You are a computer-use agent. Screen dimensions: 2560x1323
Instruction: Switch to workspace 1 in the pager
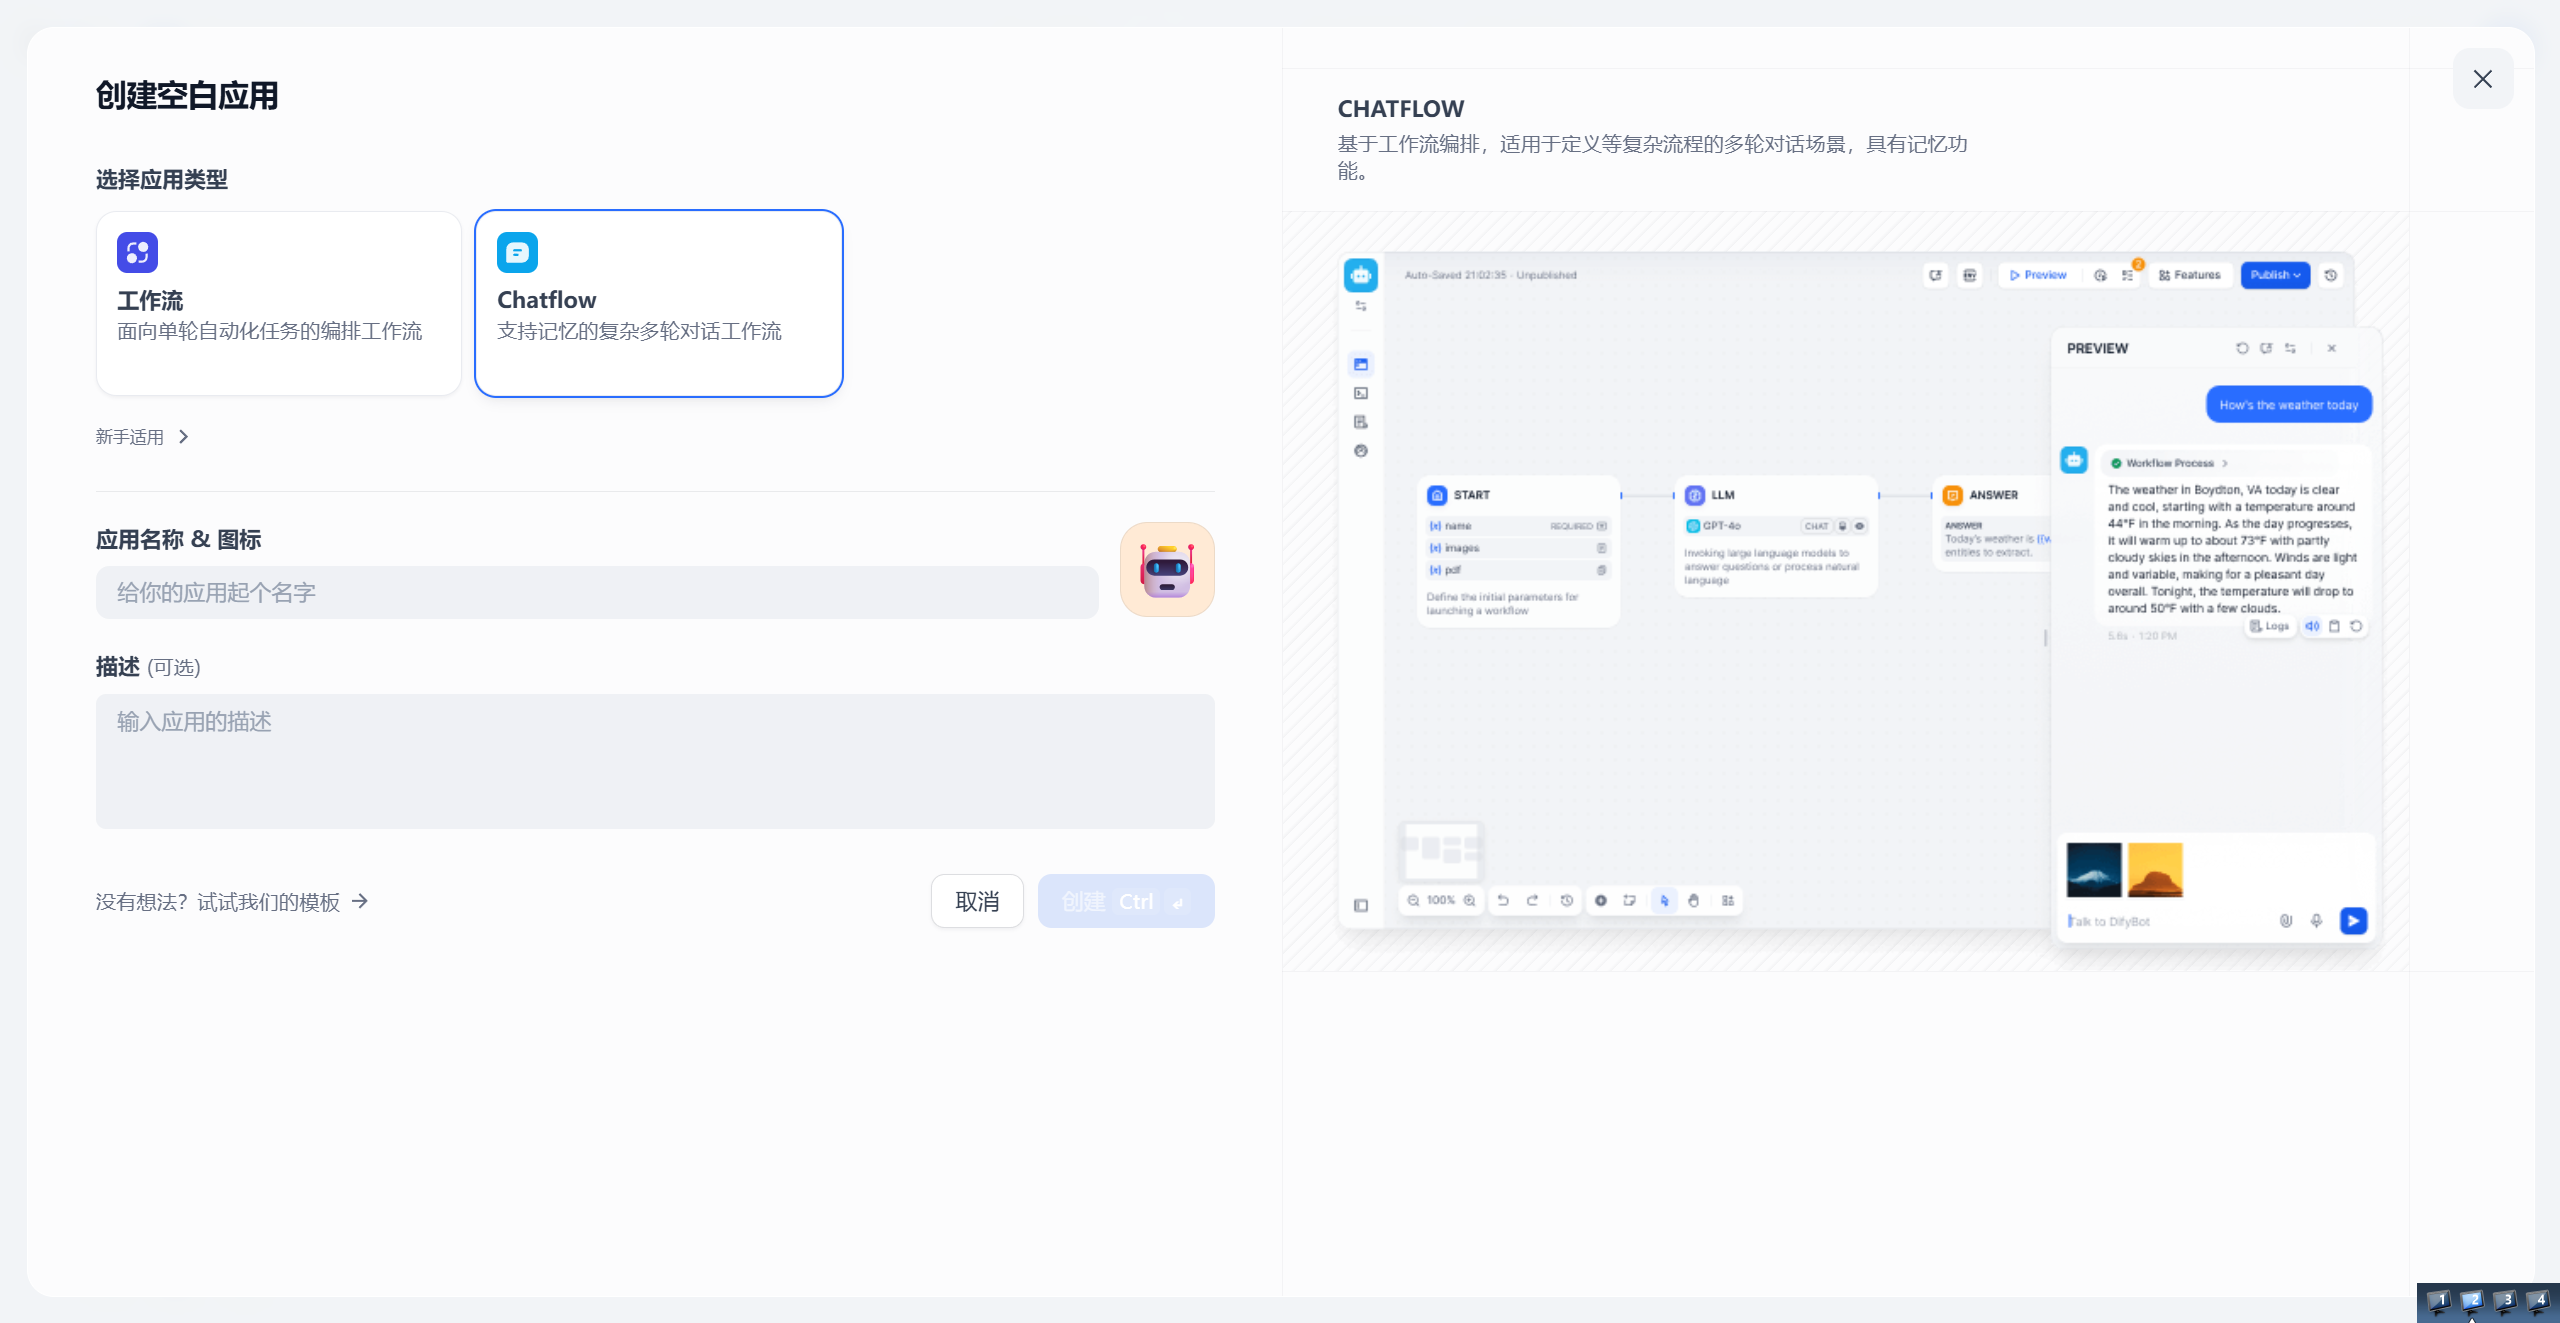[x=2438, y=1301]
